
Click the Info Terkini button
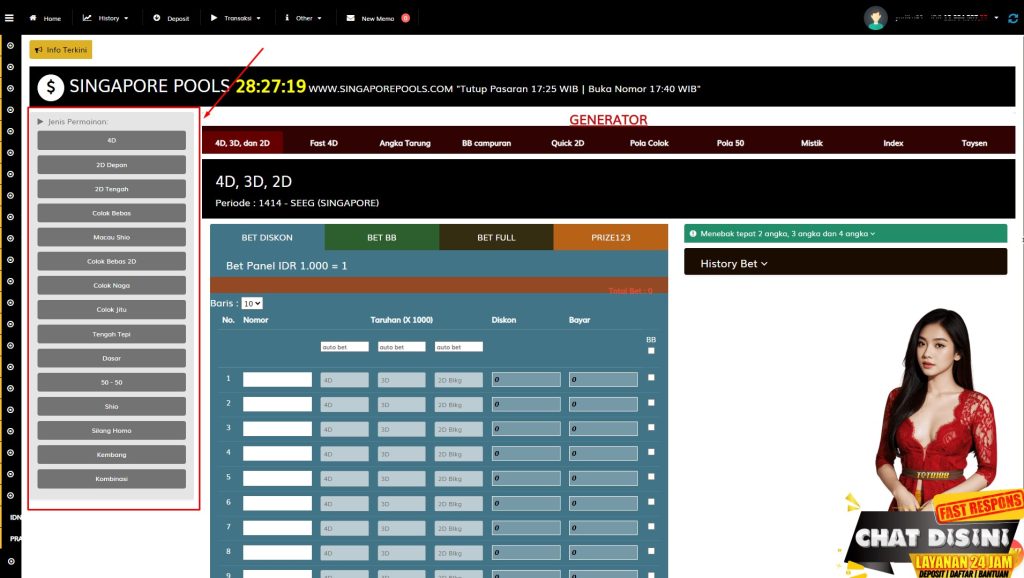pos(61,50)
